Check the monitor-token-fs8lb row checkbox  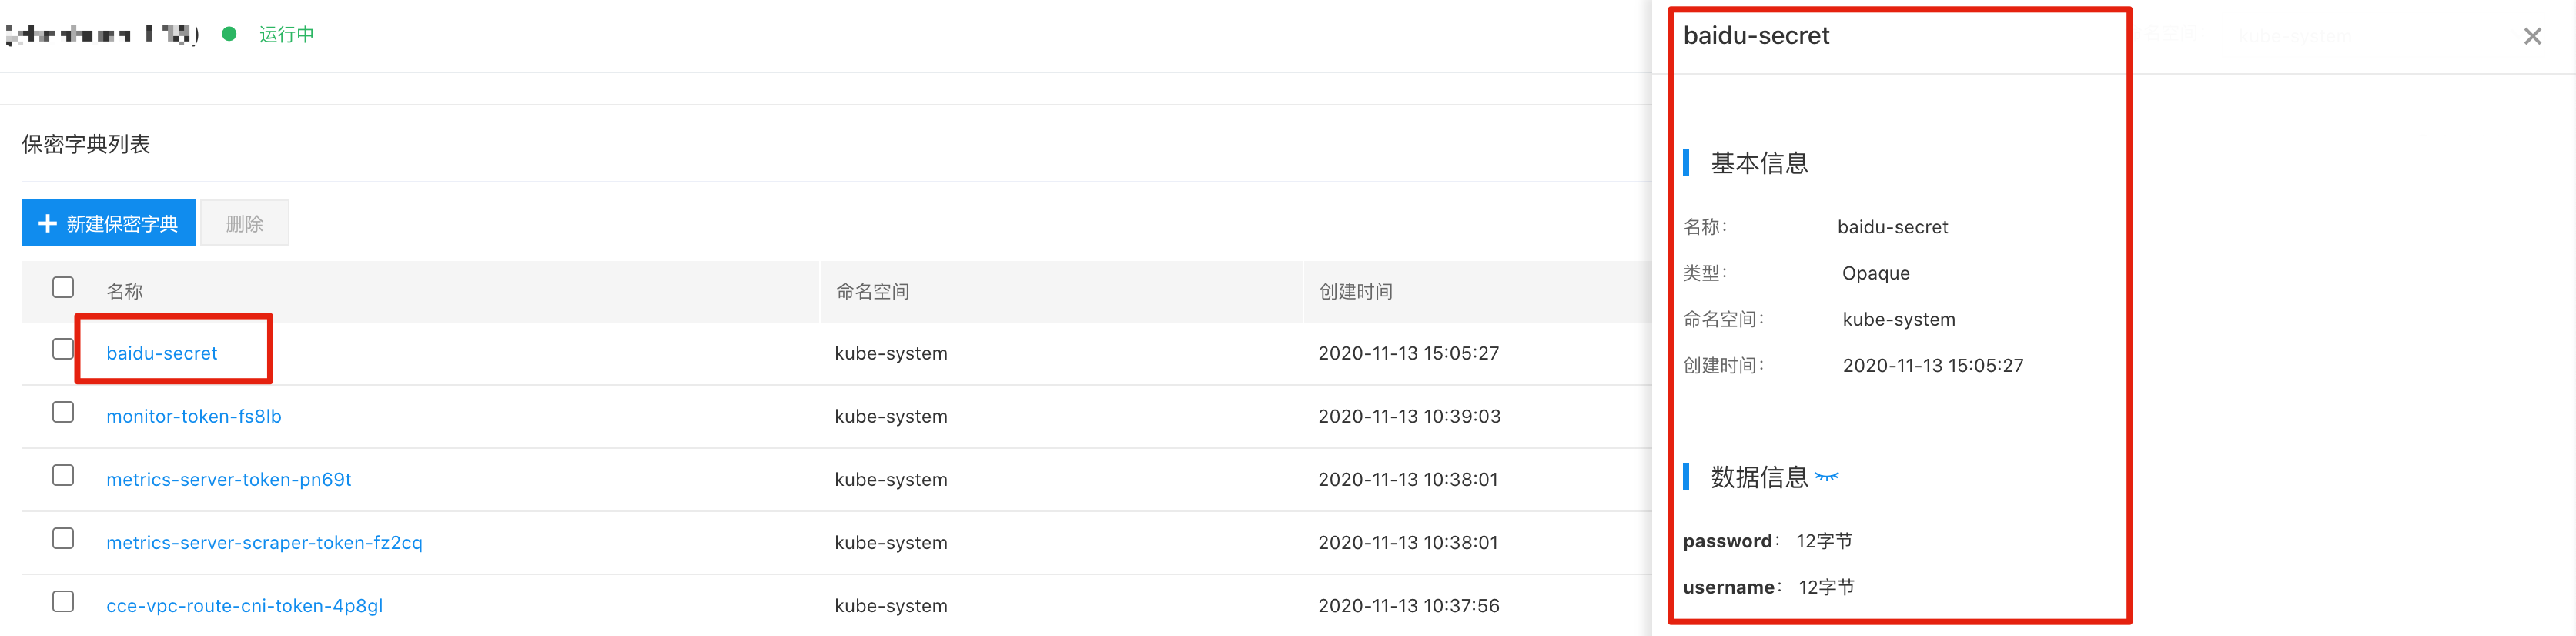click(63, 412)
